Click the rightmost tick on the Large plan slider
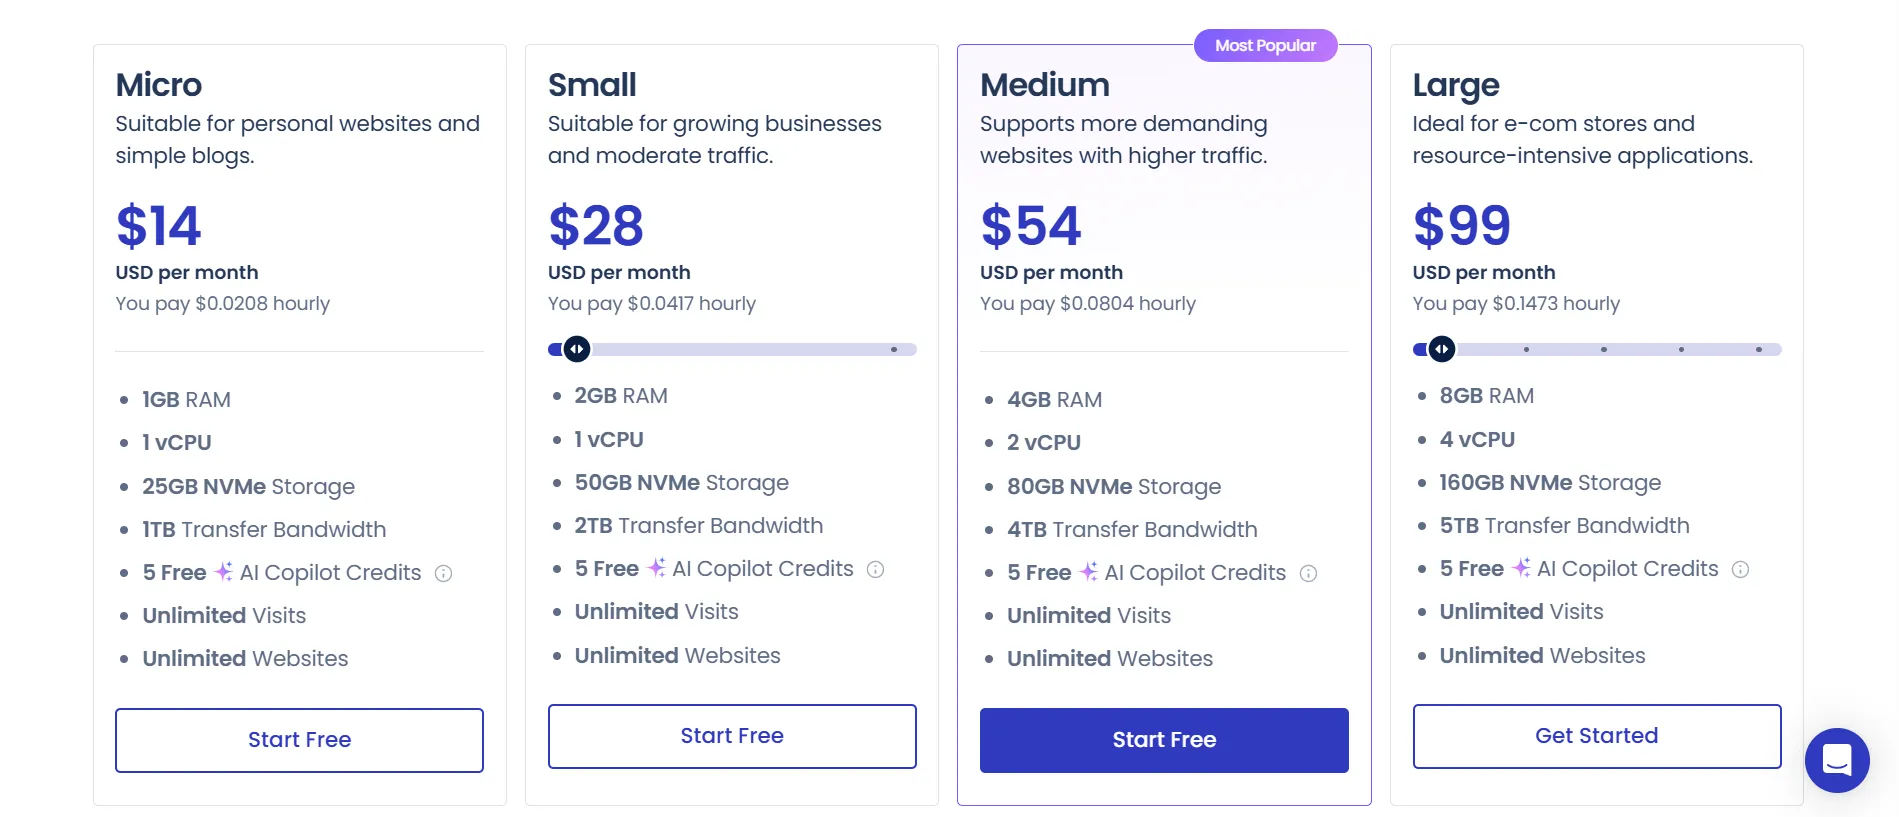Image resolution: width=1899 pixels, height=817 pixels. click(x=1759, y=350)
